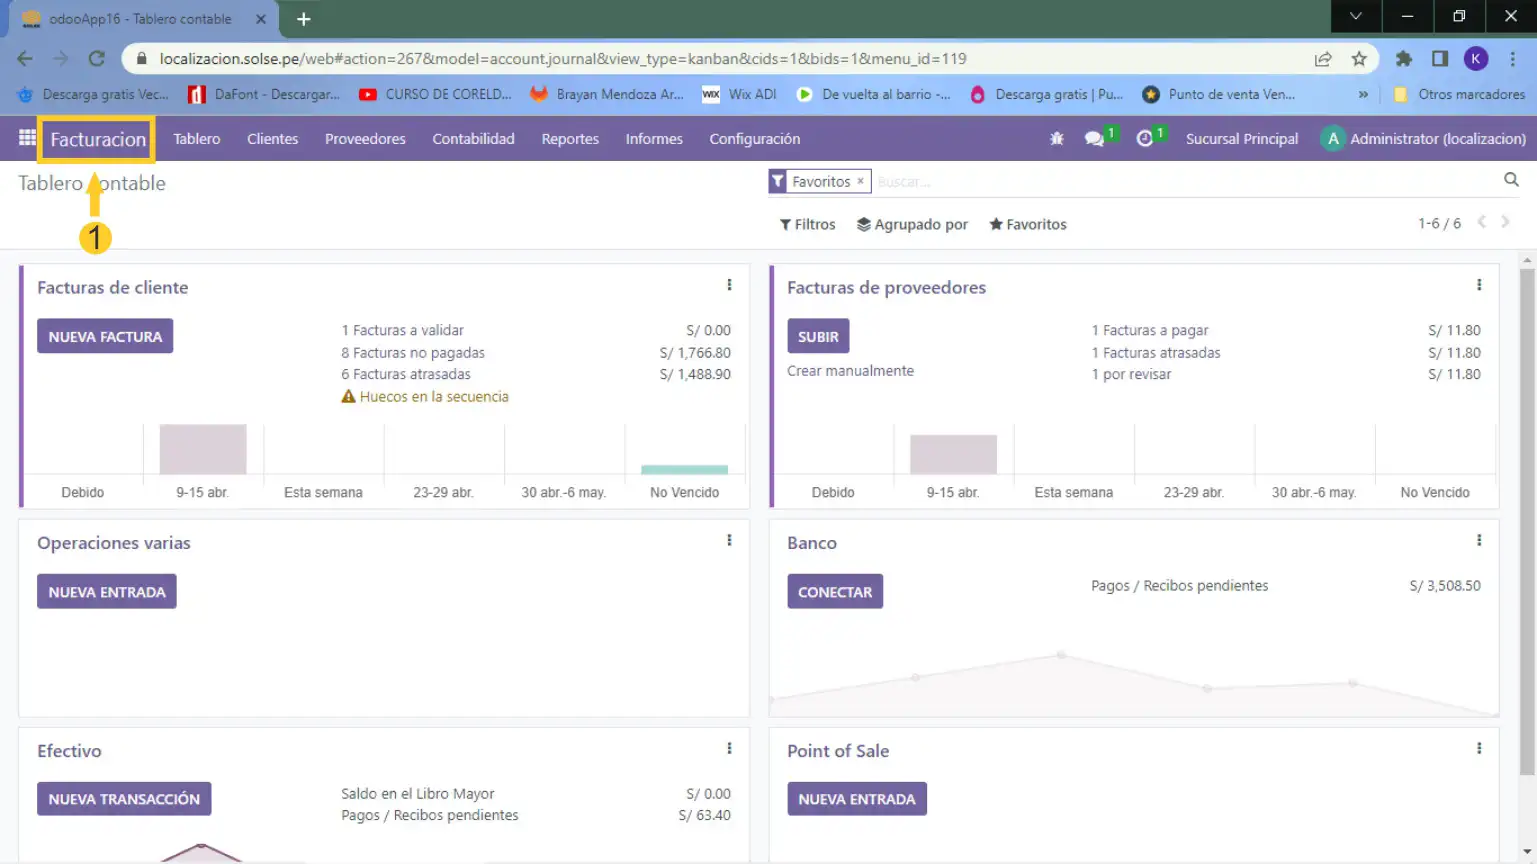
Task: Open the Configuración menu
Action: [x=754, y=139]
